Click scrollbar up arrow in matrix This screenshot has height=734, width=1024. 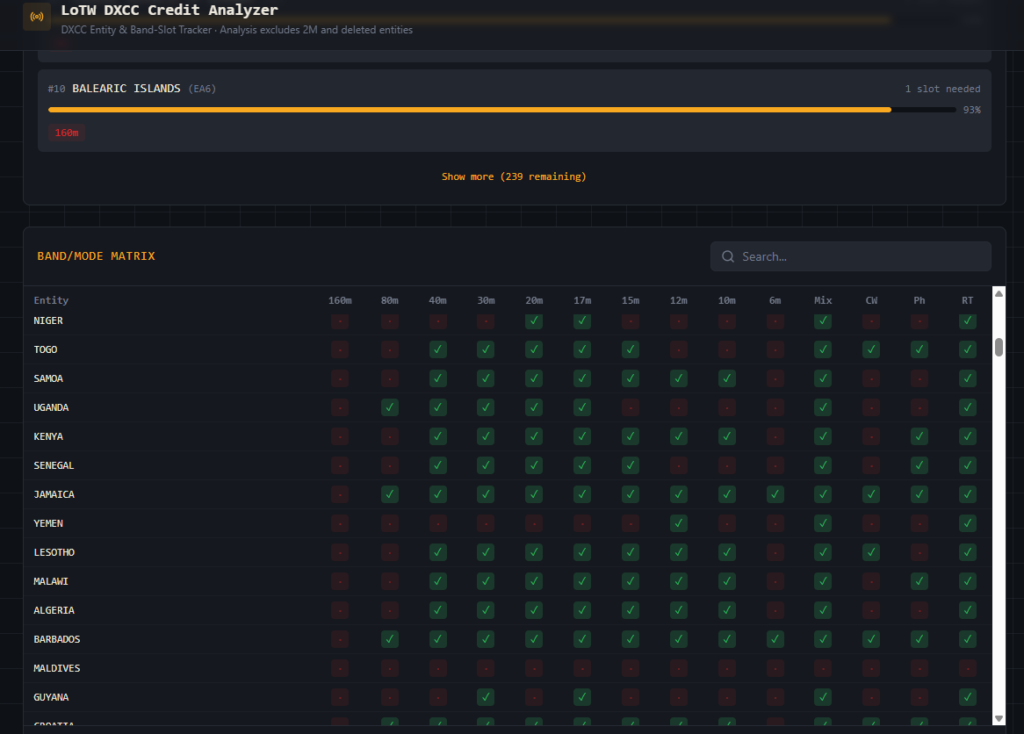click(x=998, y=294)
